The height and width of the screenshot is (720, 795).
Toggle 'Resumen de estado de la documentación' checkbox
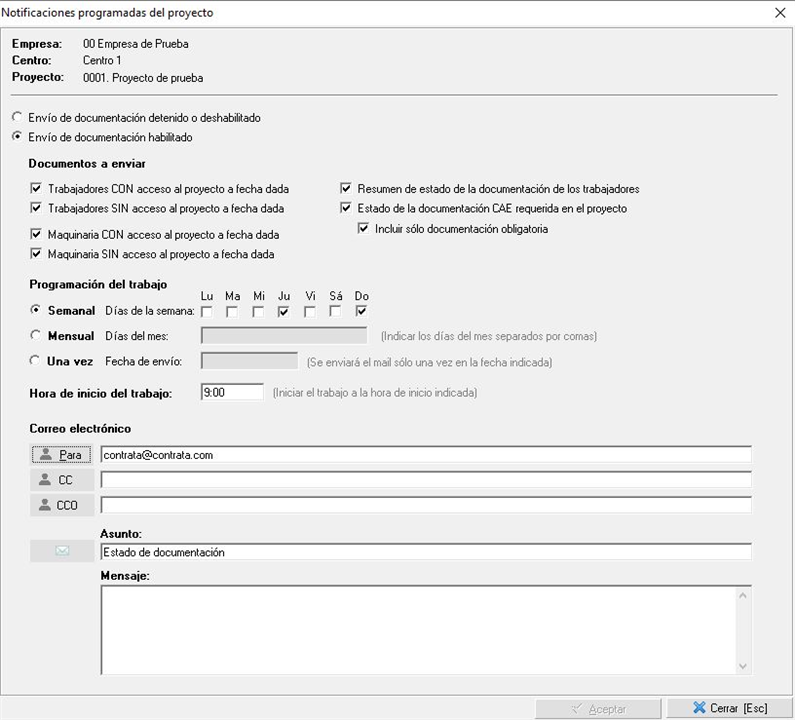tap(346, 189)
